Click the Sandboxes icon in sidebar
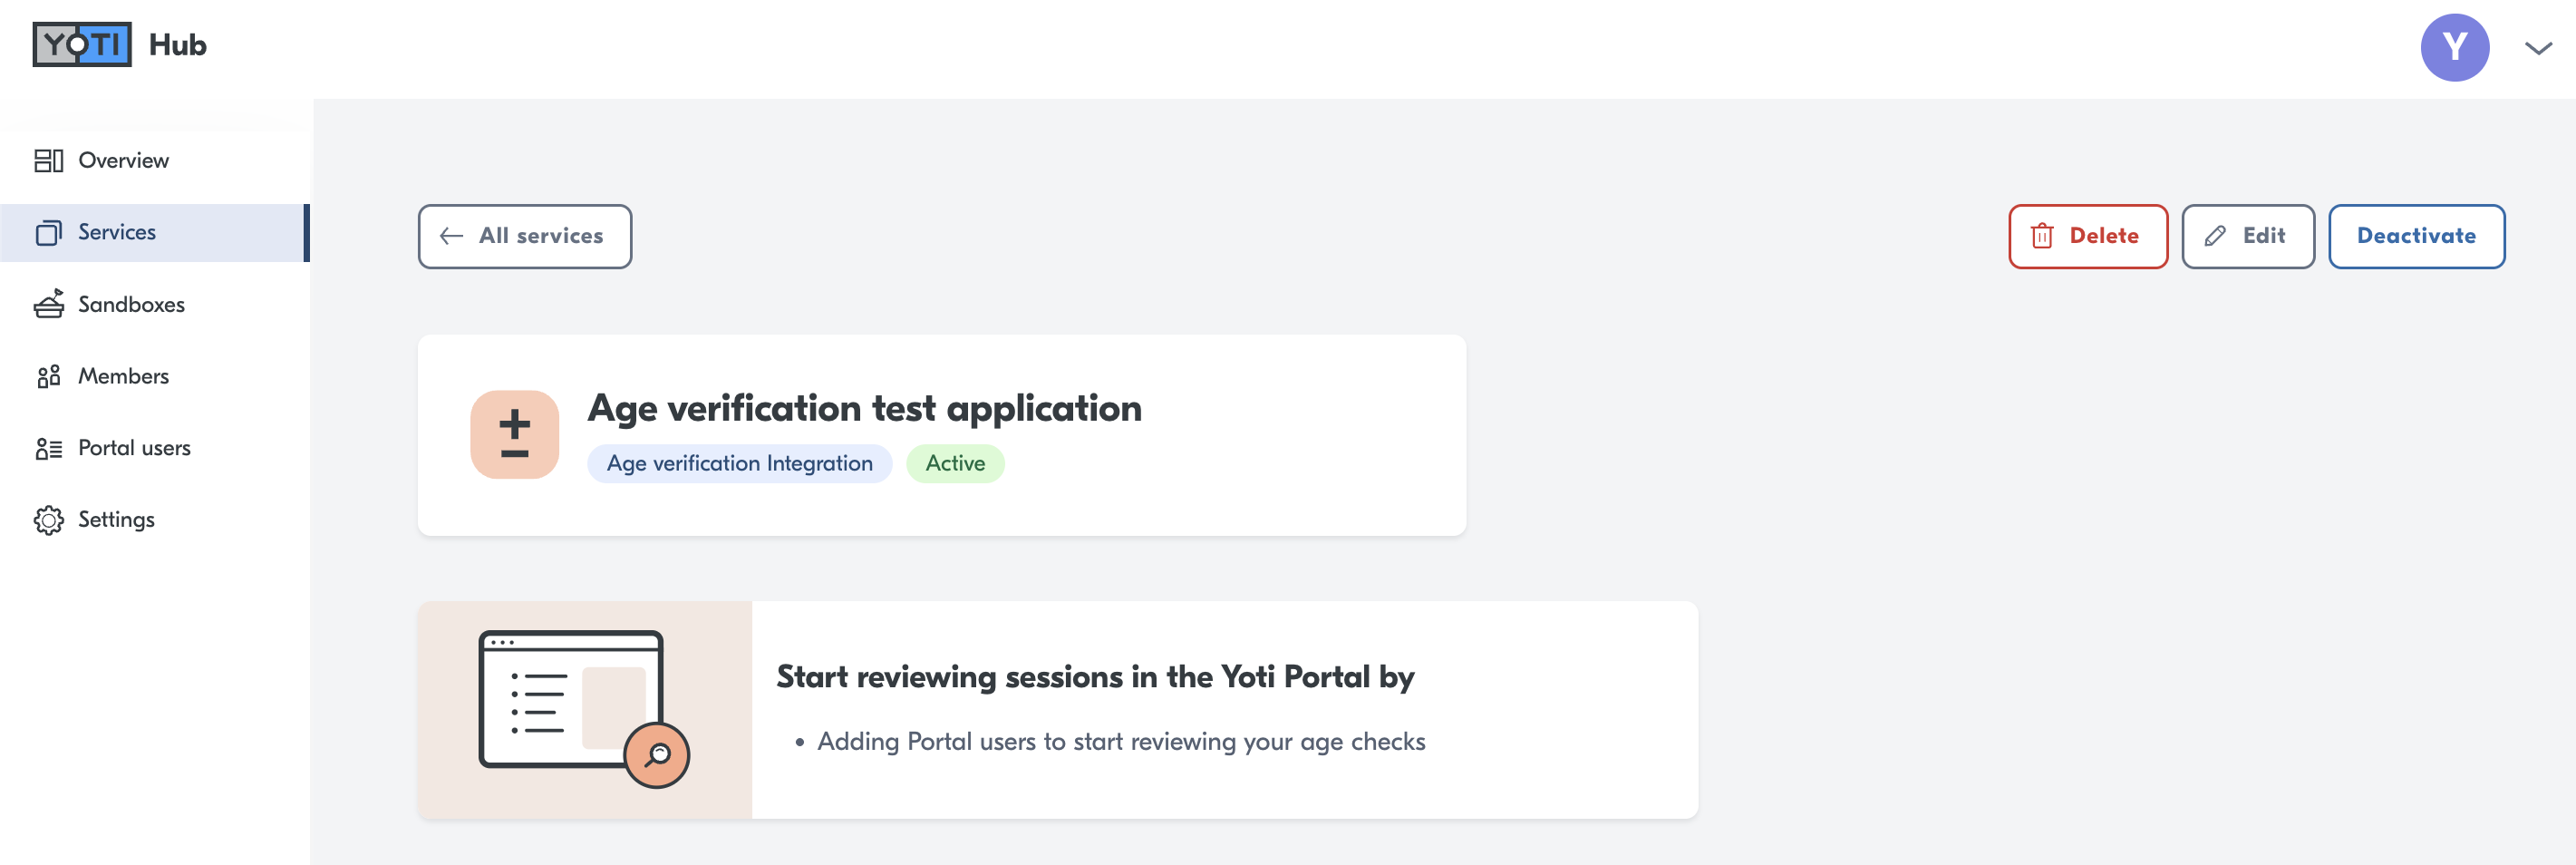 (x=48, y=304)
